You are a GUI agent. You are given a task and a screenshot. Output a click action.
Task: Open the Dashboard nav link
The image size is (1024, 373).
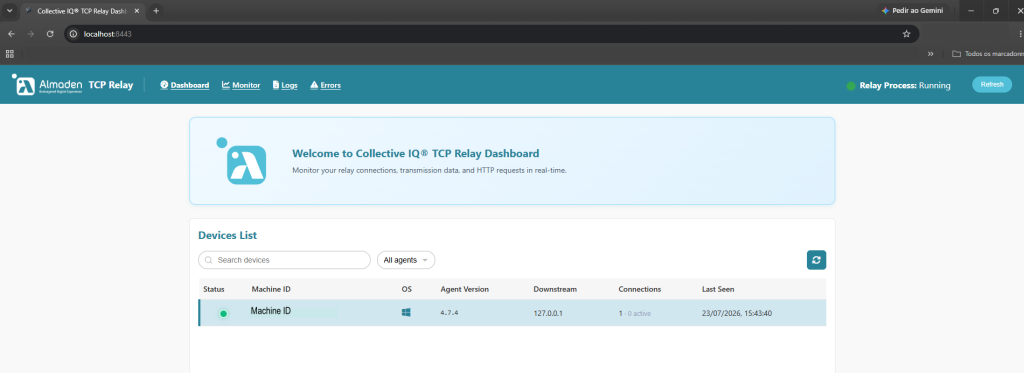(185, 85)
